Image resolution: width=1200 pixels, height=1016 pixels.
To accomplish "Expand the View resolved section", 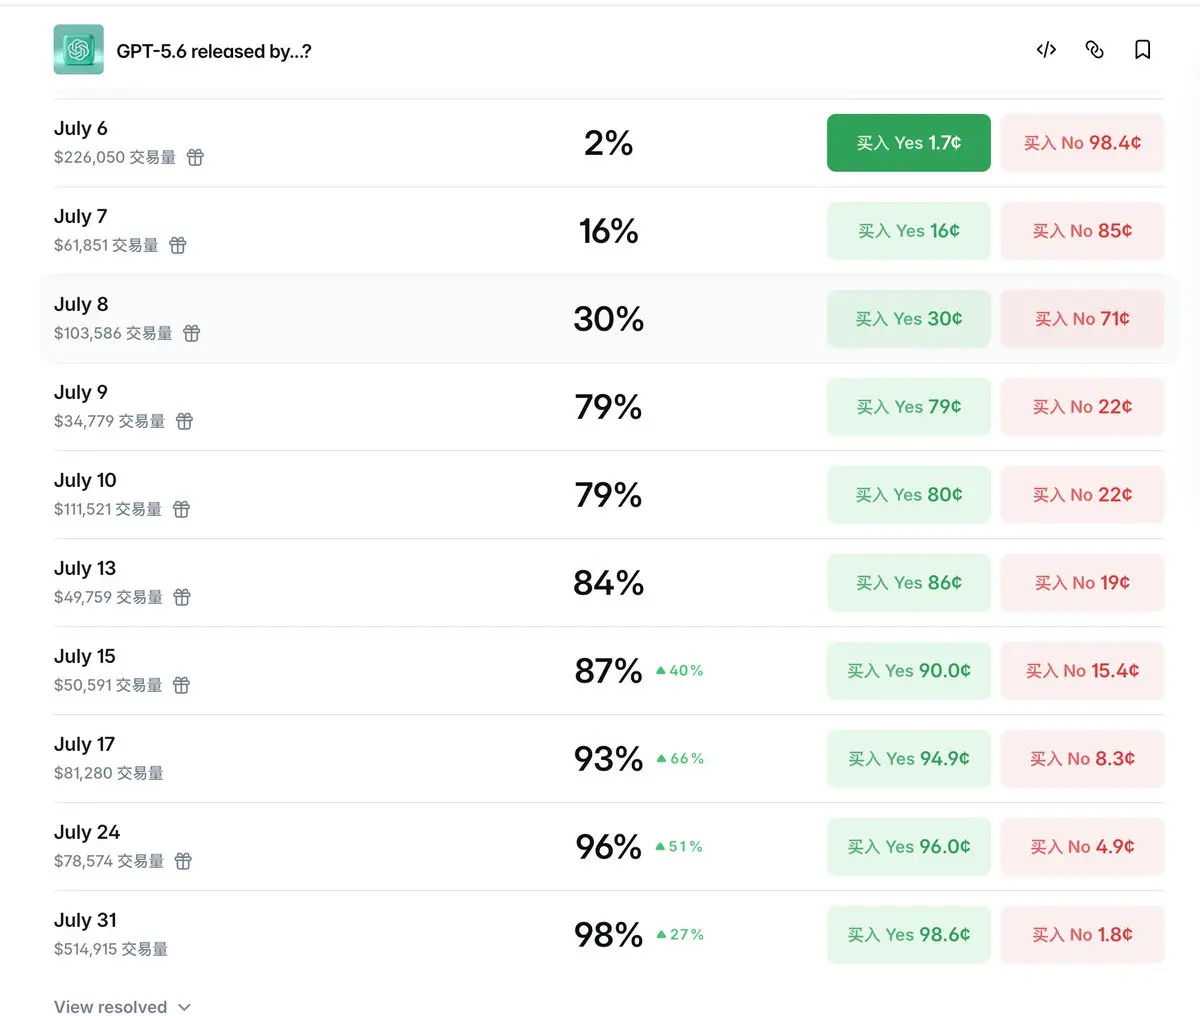I will 122,1006.
